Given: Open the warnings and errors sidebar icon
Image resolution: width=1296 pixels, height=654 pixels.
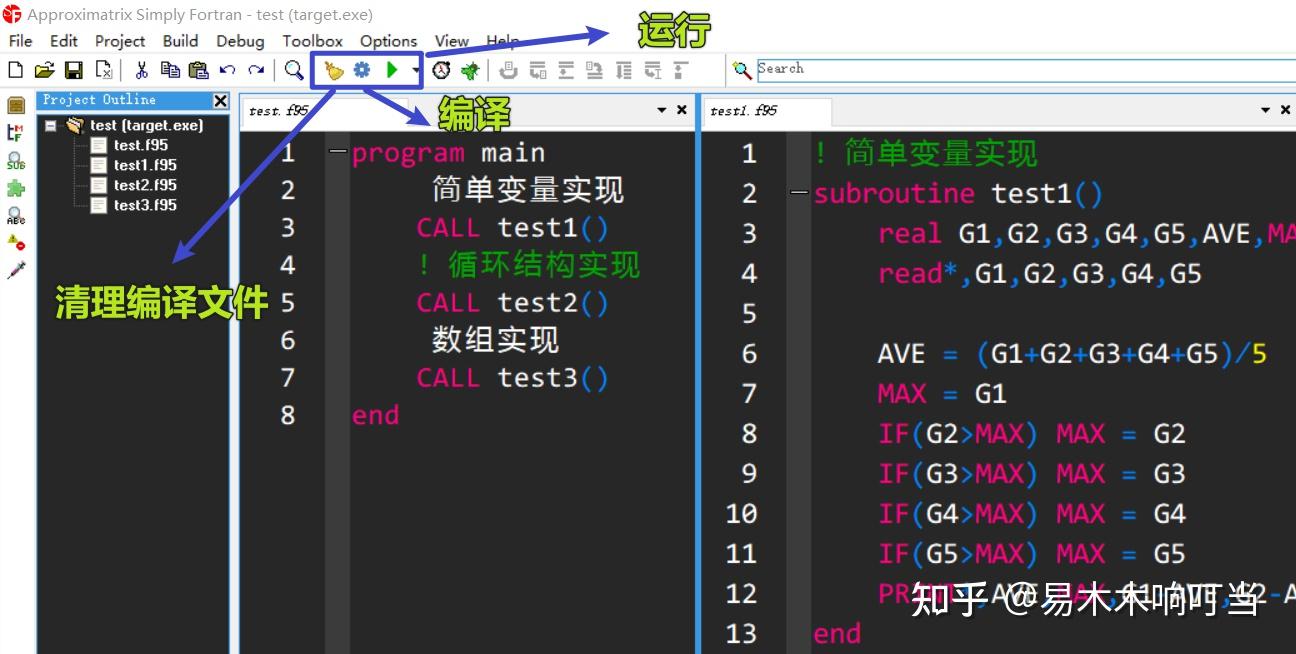Looking at the screenshot, I should click(x=15, y=242).
